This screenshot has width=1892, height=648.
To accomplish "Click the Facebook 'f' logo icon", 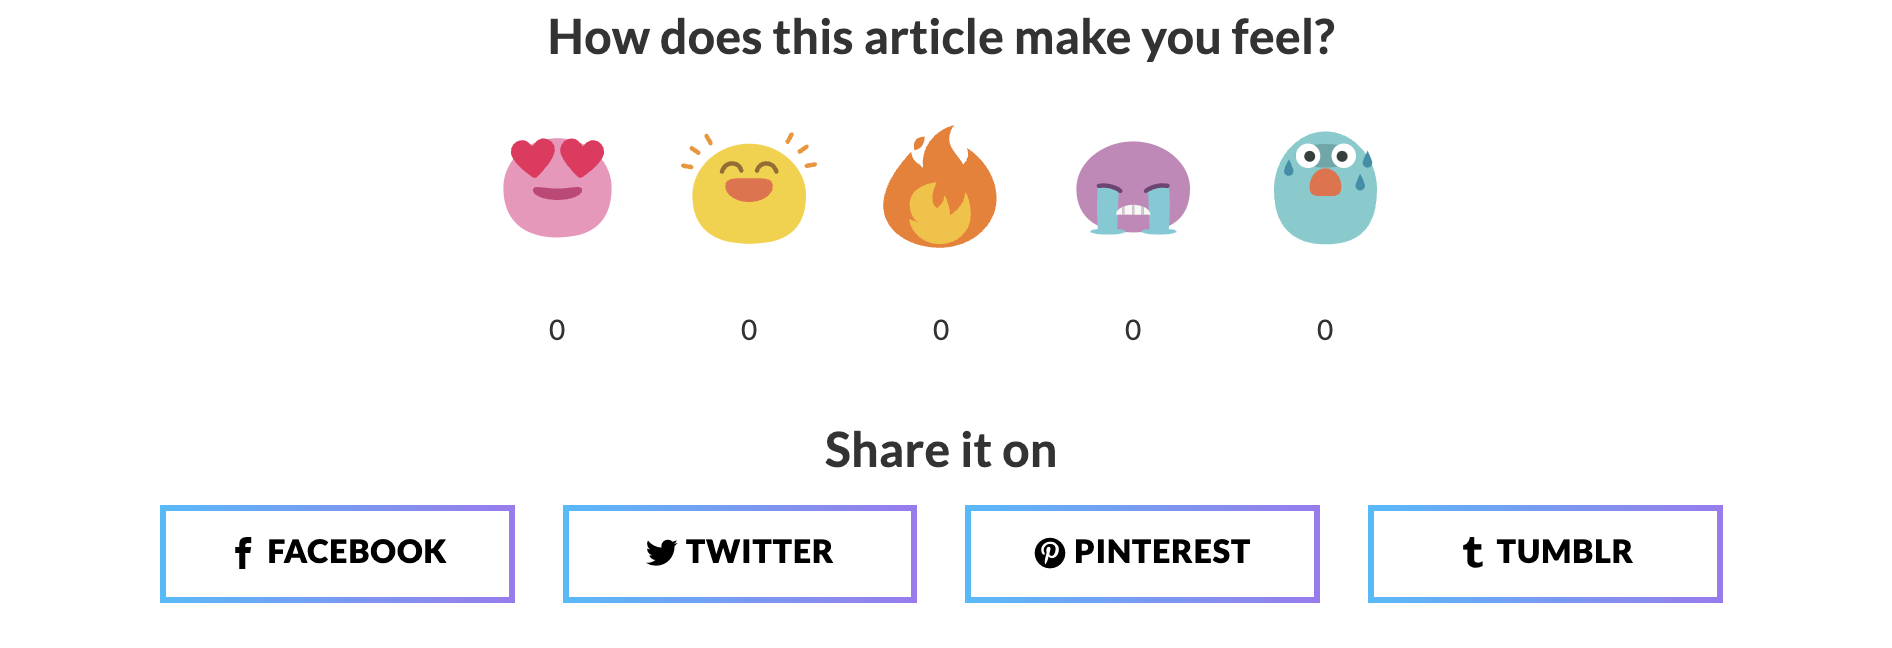I will [243, 552].
